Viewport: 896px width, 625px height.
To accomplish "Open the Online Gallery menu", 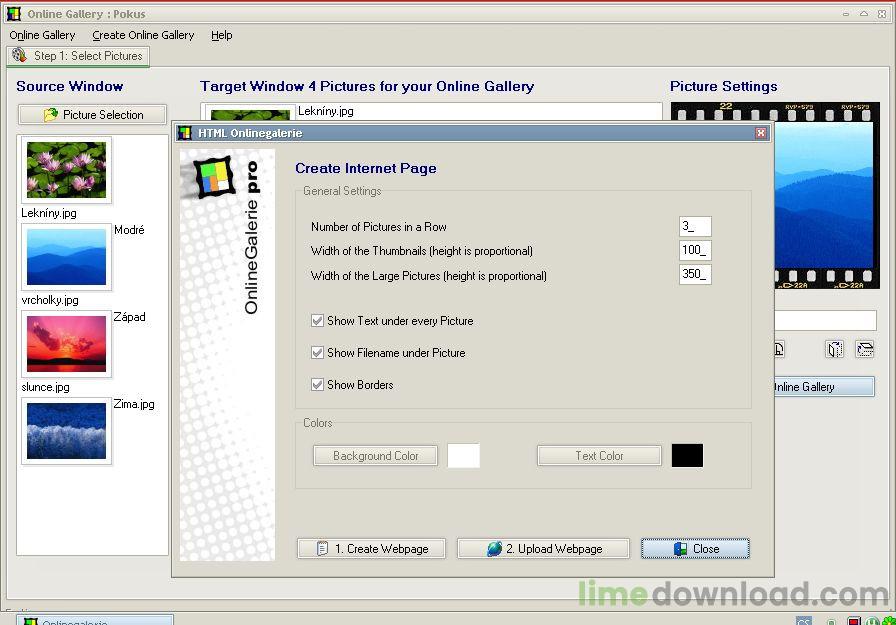I will point(42,35).
